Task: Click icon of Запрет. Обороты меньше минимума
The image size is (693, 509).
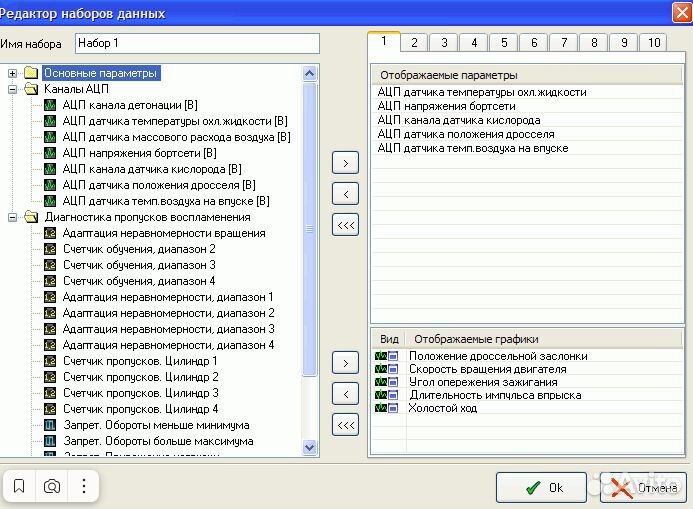Action: (x=50, y=425)
